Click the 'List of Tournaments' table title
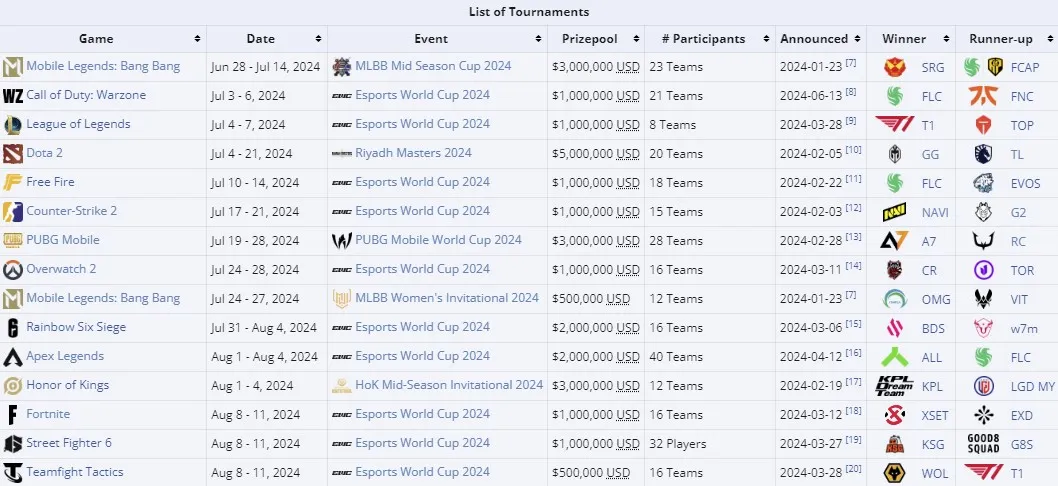This screenshot has height=486, width=1058. coord(529,12)
